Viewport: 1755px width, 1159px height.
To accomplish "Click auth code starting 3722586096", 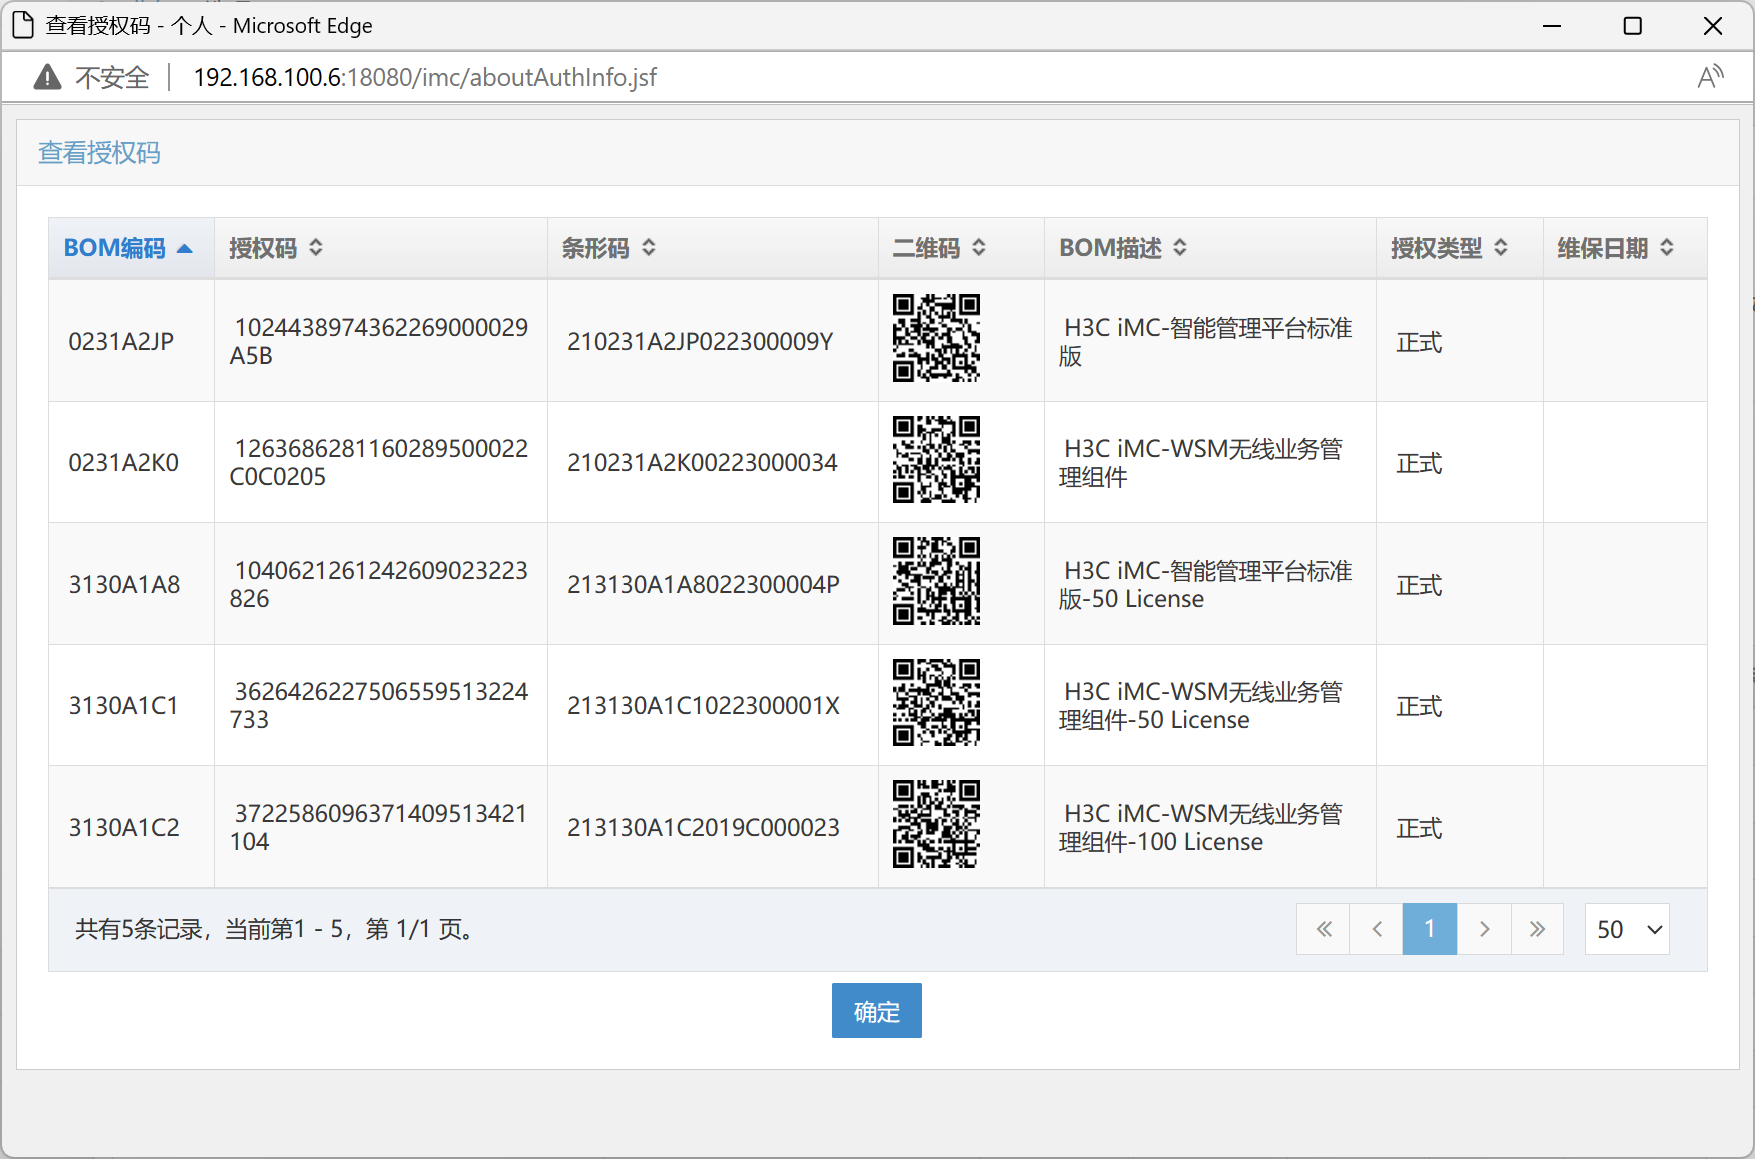I will pyautogui.click(x=379, y=827).
